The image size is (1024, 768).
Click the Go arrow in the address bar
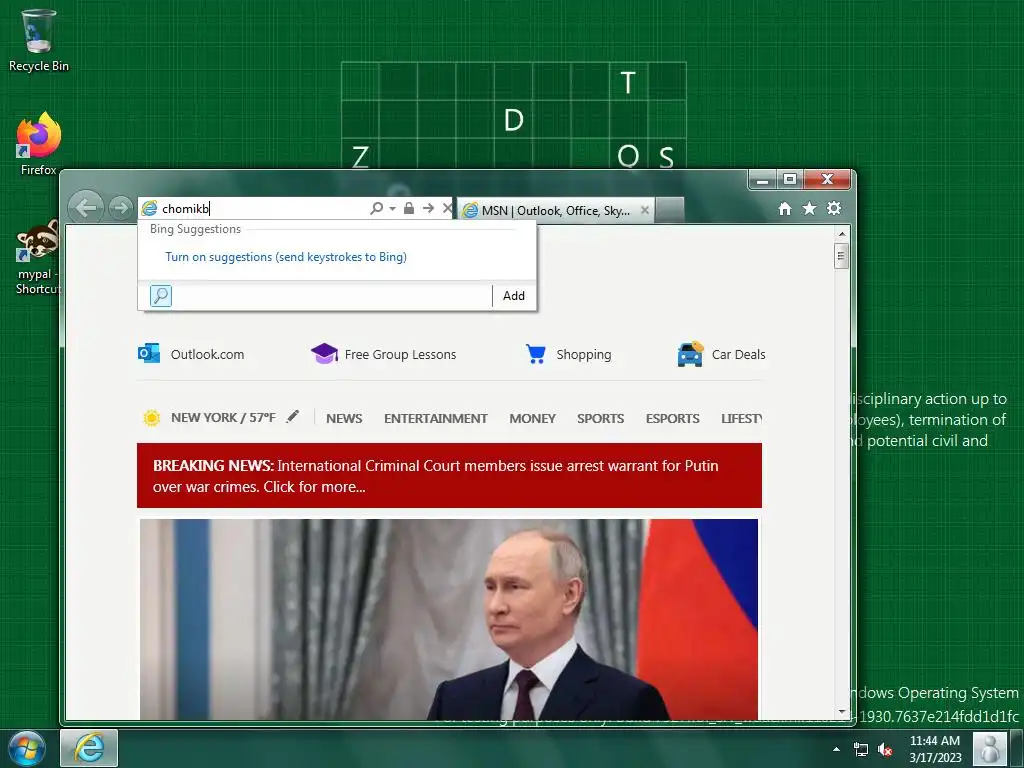point(428,208)
